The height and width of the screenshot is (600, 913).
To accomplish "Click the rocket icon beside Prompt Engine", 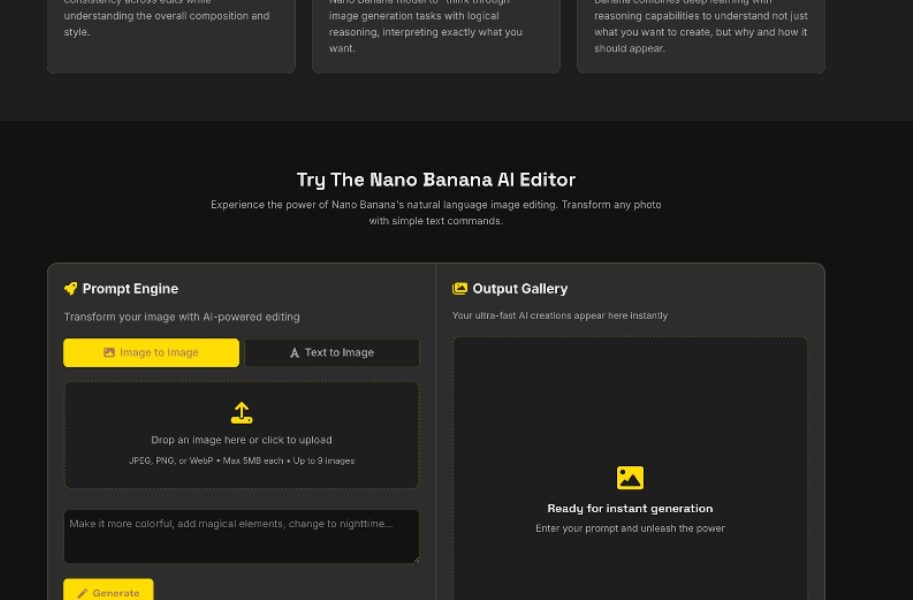I will (71, 289).
